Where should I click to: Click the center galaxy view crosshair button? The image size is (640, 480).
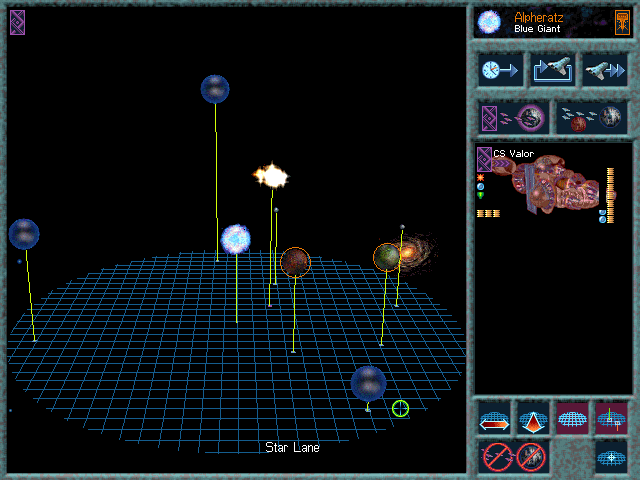point(611,457)
